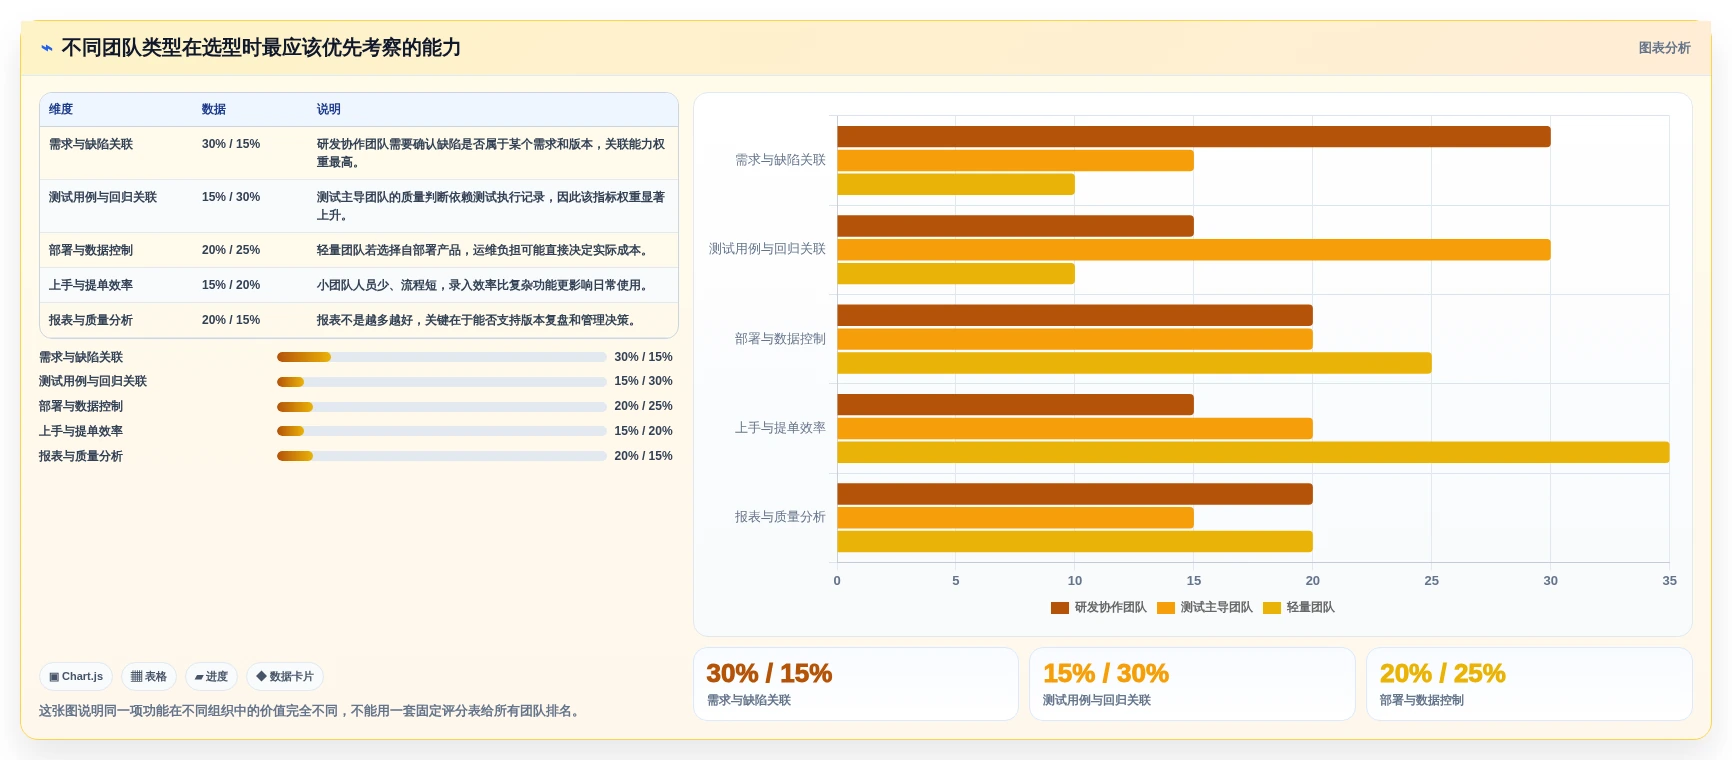Click chart y-axis label 需求与缺陷关联
1732x760 pixels.
[x=780, y=160]
